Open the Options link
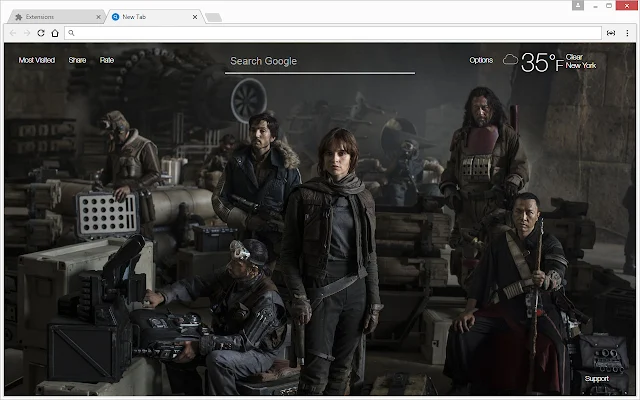Image resolution: width=640 pixels, height=400 pixels. [481, 60]
